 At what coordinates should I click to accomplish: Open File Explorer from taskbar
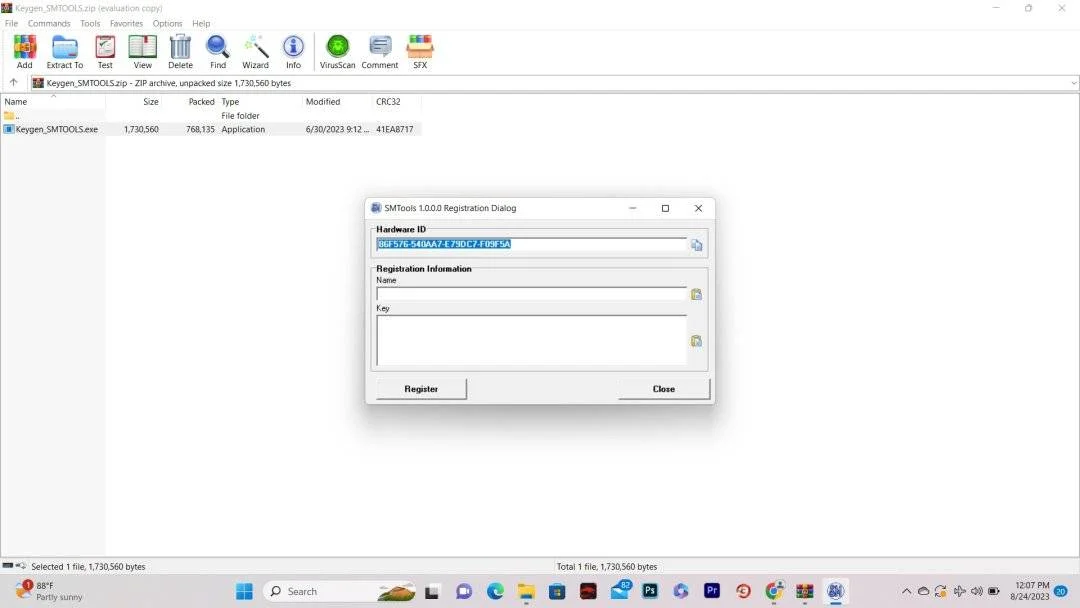tap(526, 591)
